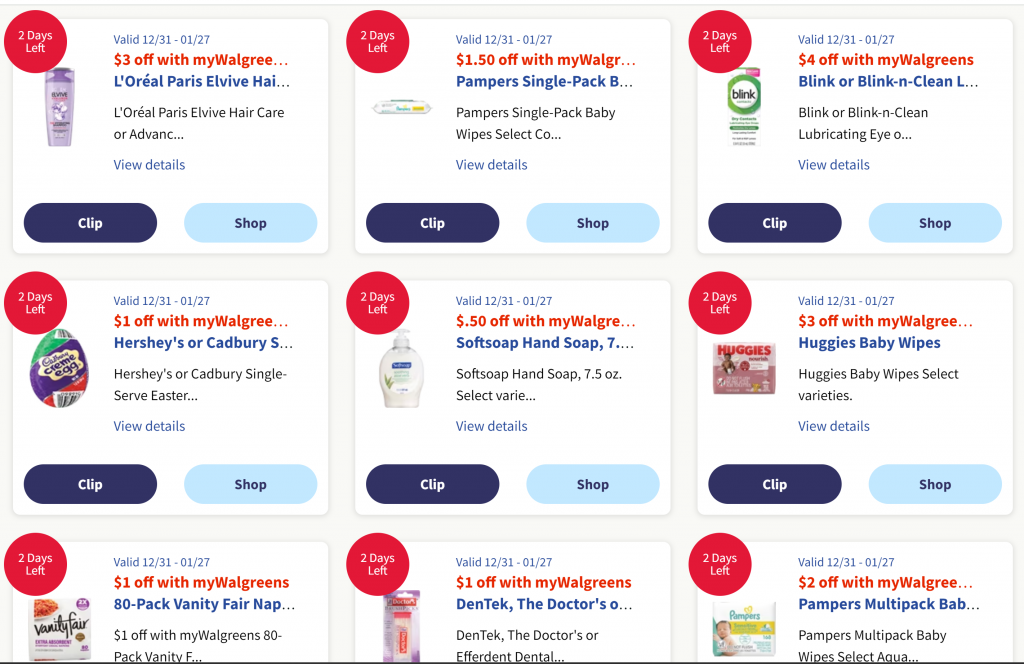The image size is (1024, 664).
Task: Shop the Huggies Baby Wipes deal
Action: coord(934,483)
